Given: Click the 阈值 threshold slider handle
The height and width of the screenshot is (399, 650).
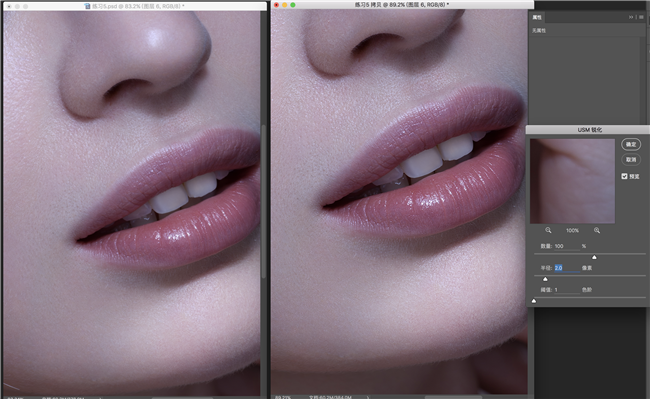Looking at the screenshot, I should pyautogui.click(x=534, y=301).
